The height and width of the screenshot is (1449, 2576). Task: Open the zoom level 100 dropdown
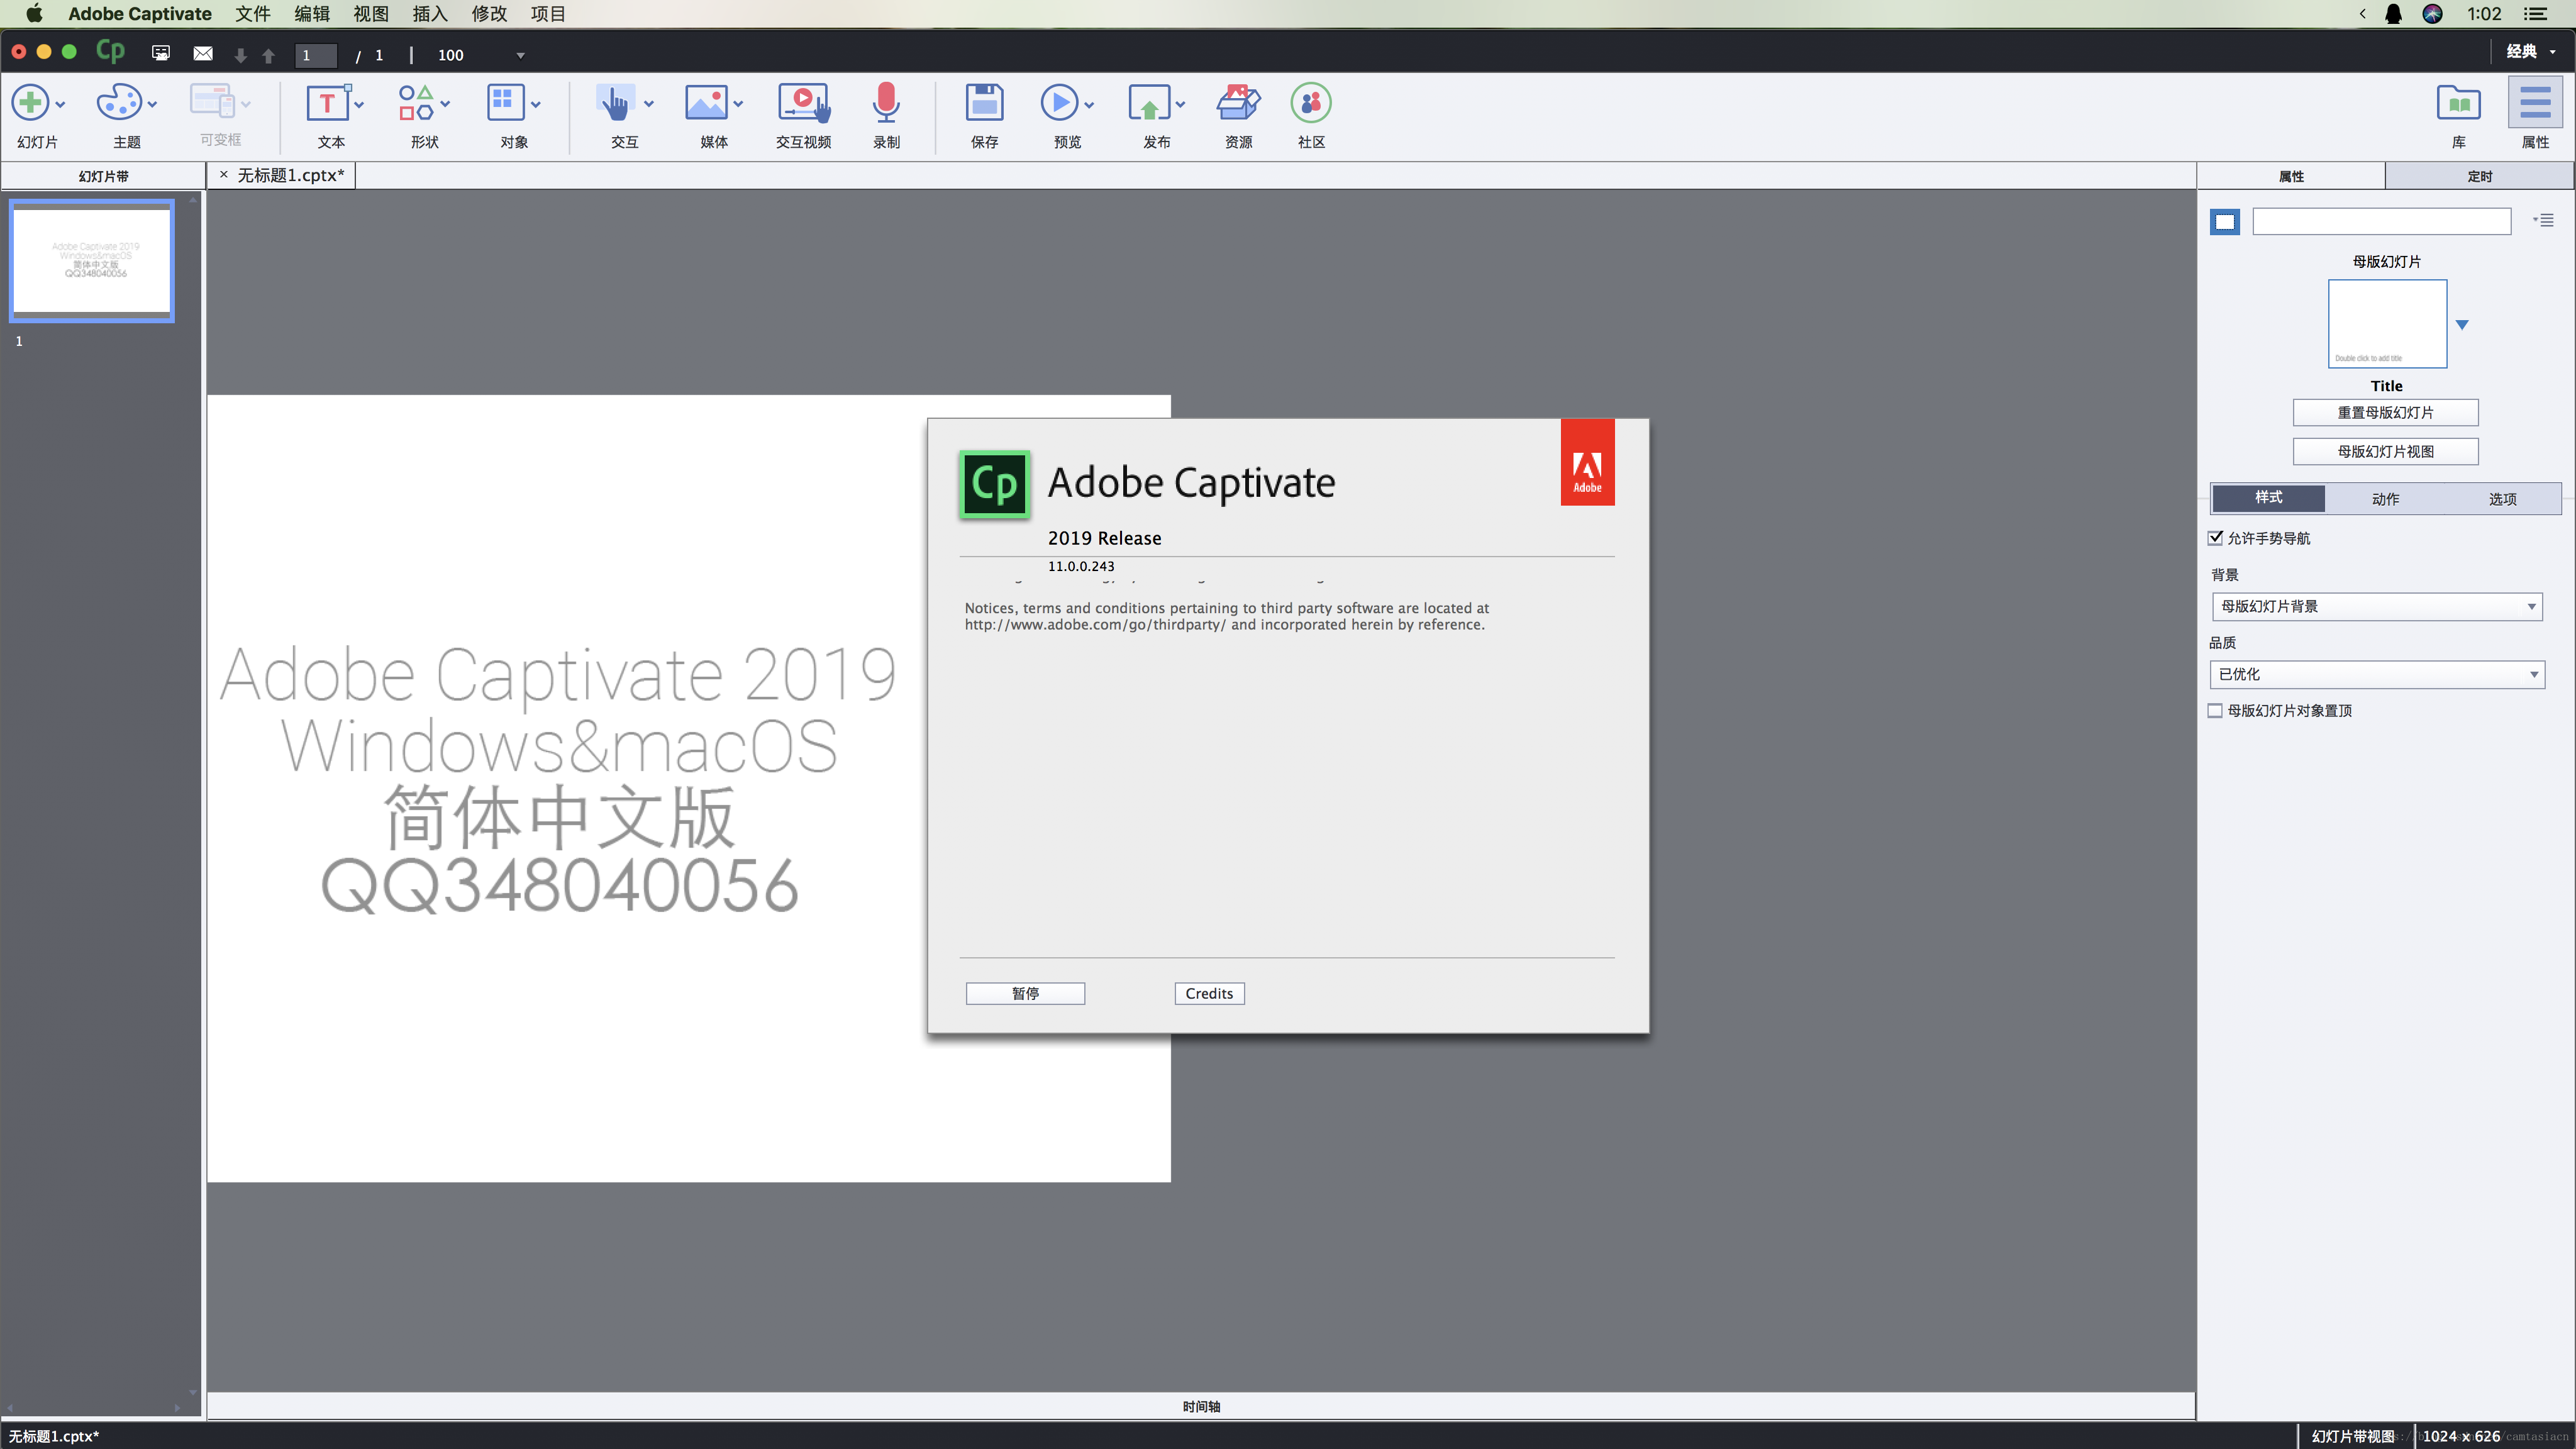coord(520,55)
